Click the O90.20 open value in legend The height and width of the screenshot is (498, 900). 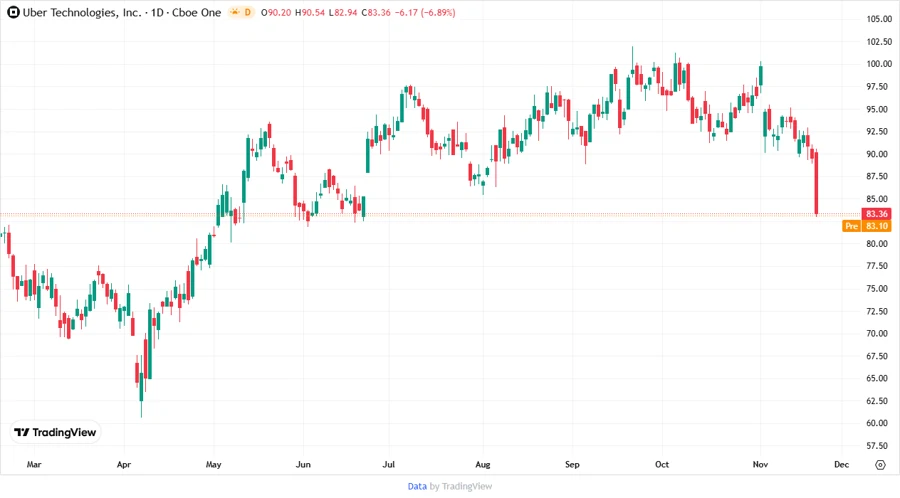[x=276, y=13]
